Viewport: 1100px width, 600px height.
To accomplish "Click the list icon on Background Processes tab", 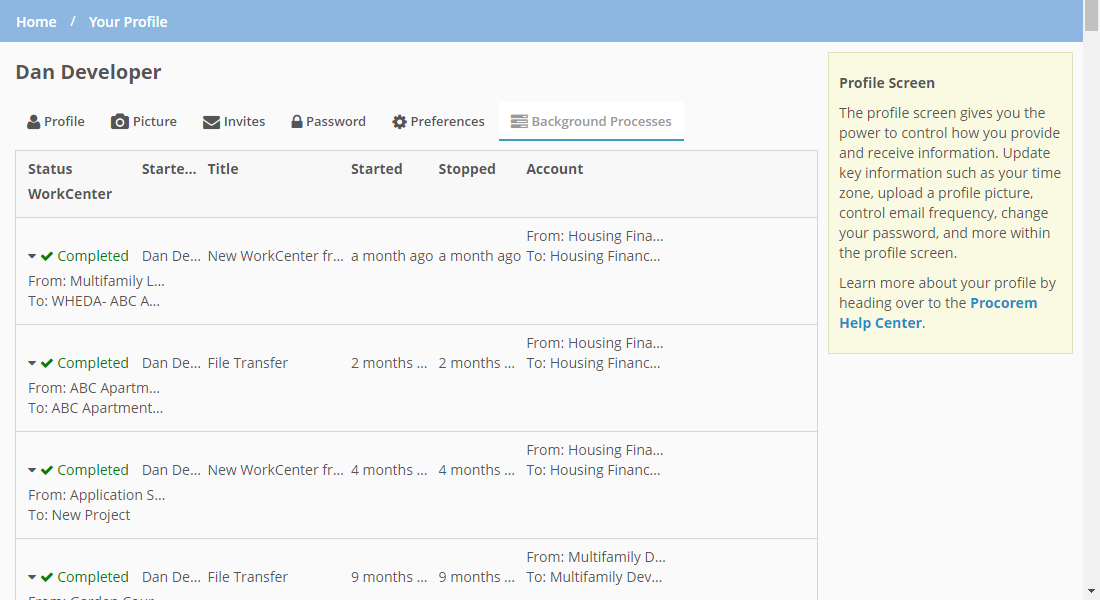I will (519, 121).
